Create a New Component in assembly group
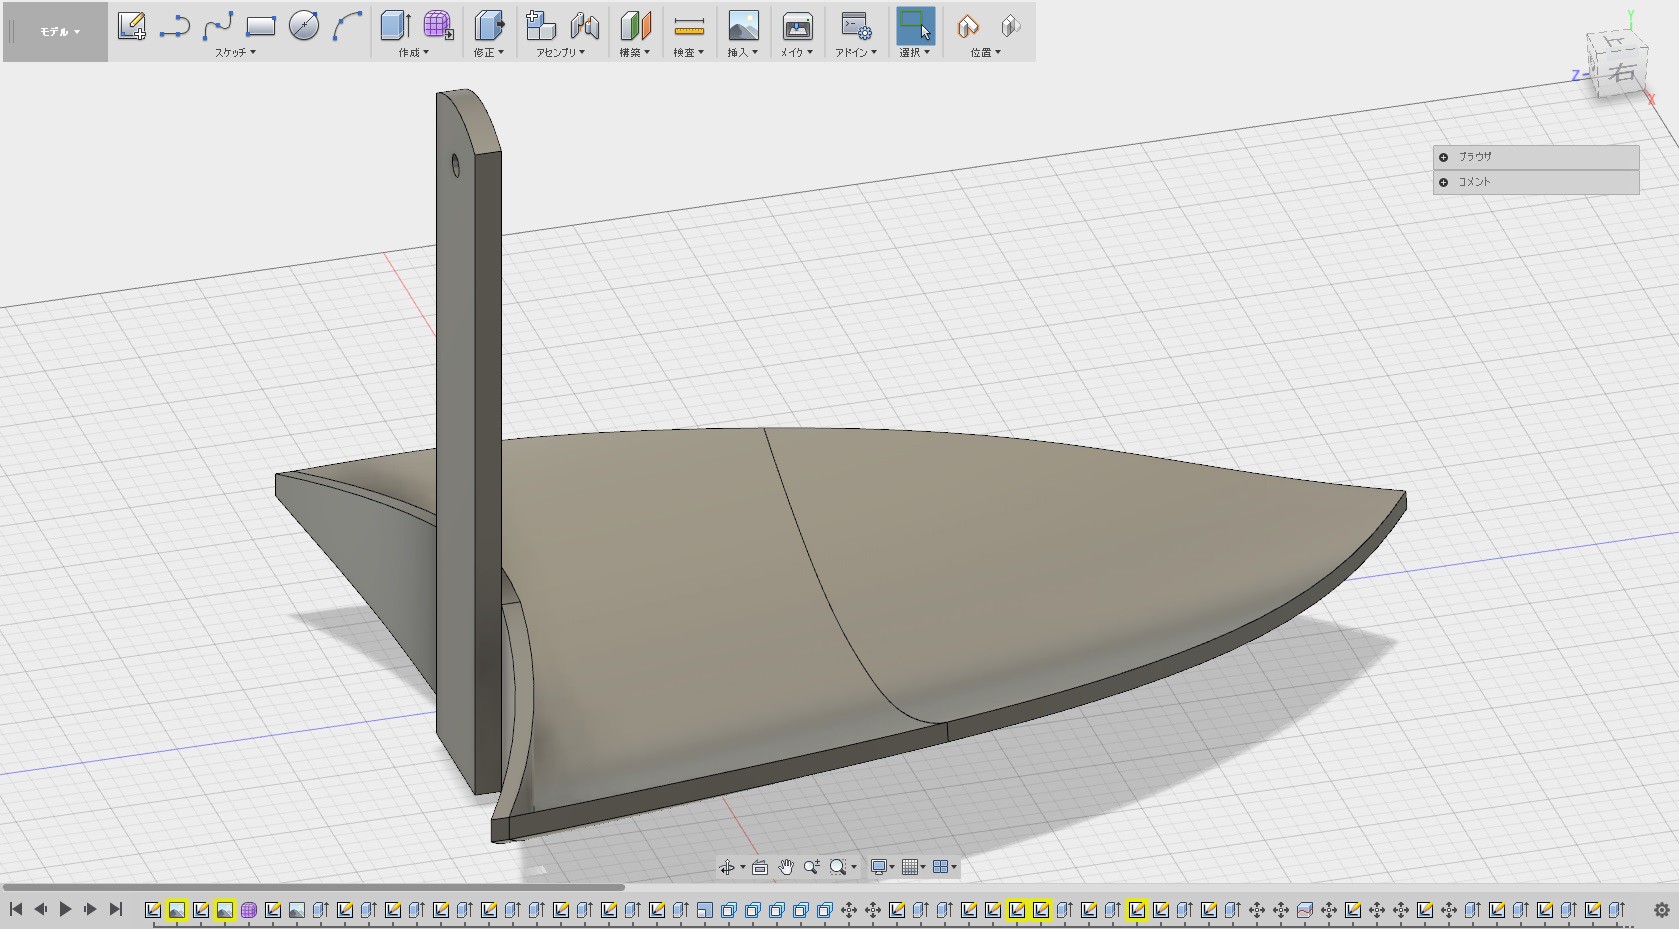Viewport: 1679px width, 929px height. (x=541, y=26)
